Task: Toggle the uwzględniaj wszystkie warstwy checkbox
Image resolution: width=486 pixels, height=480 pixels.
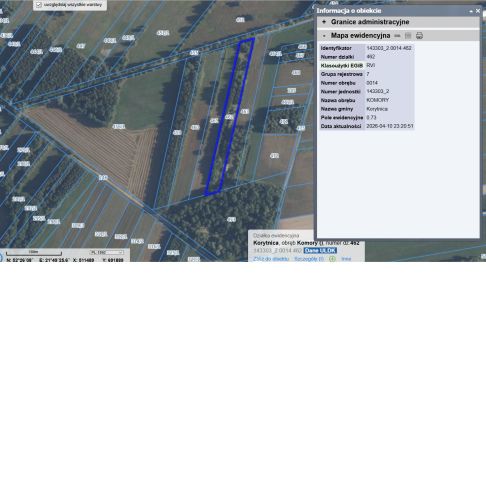Action: tap(39, 5)
